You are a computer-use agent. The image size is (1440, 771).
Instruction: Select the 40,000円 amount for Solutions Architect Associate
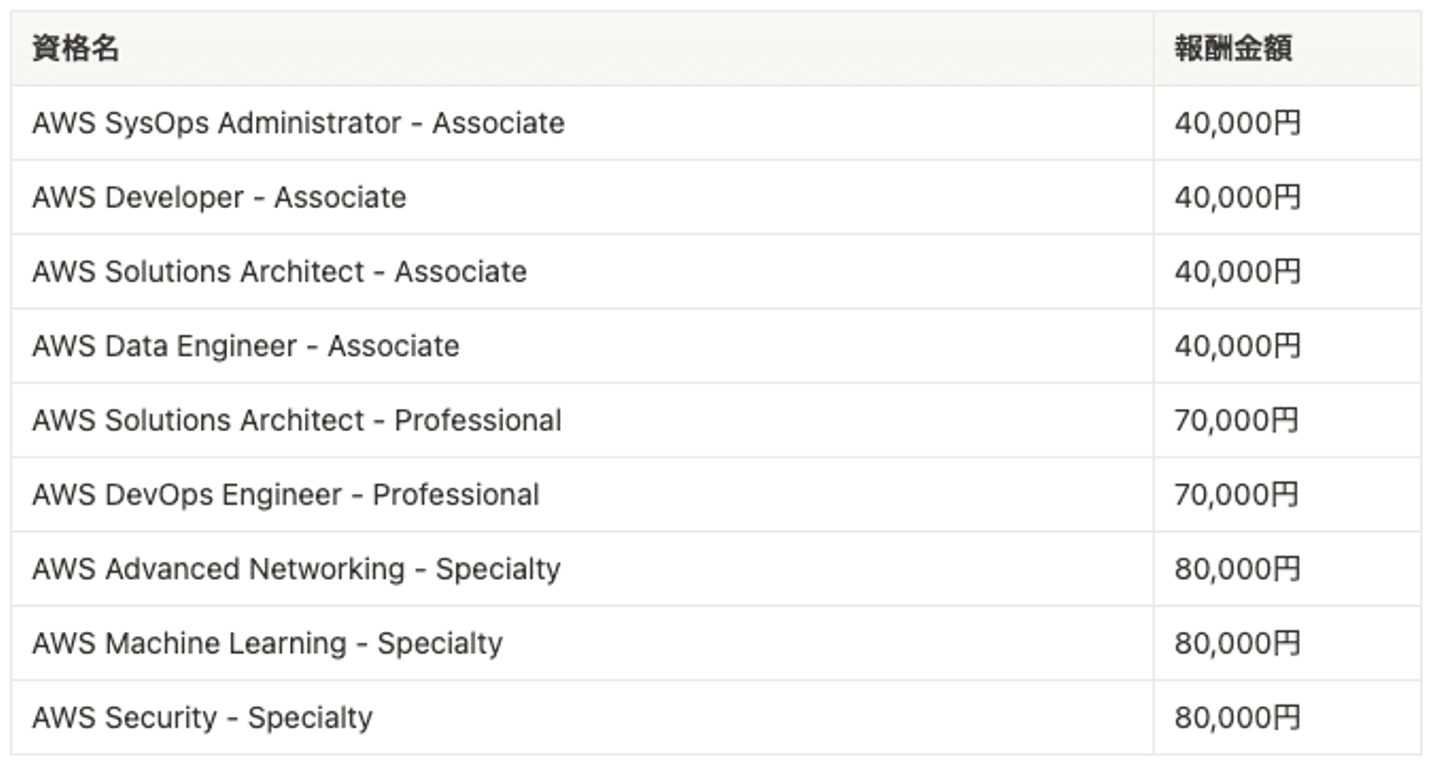1238,271
